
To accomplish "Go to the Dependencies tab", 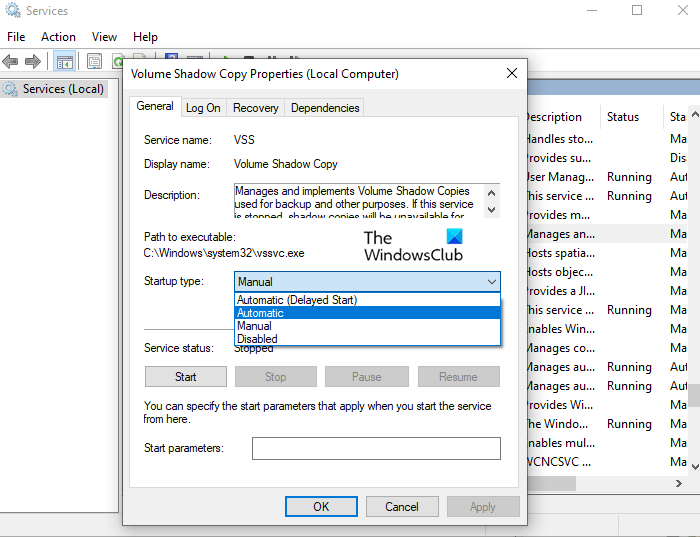I will [x=325, y=108].
